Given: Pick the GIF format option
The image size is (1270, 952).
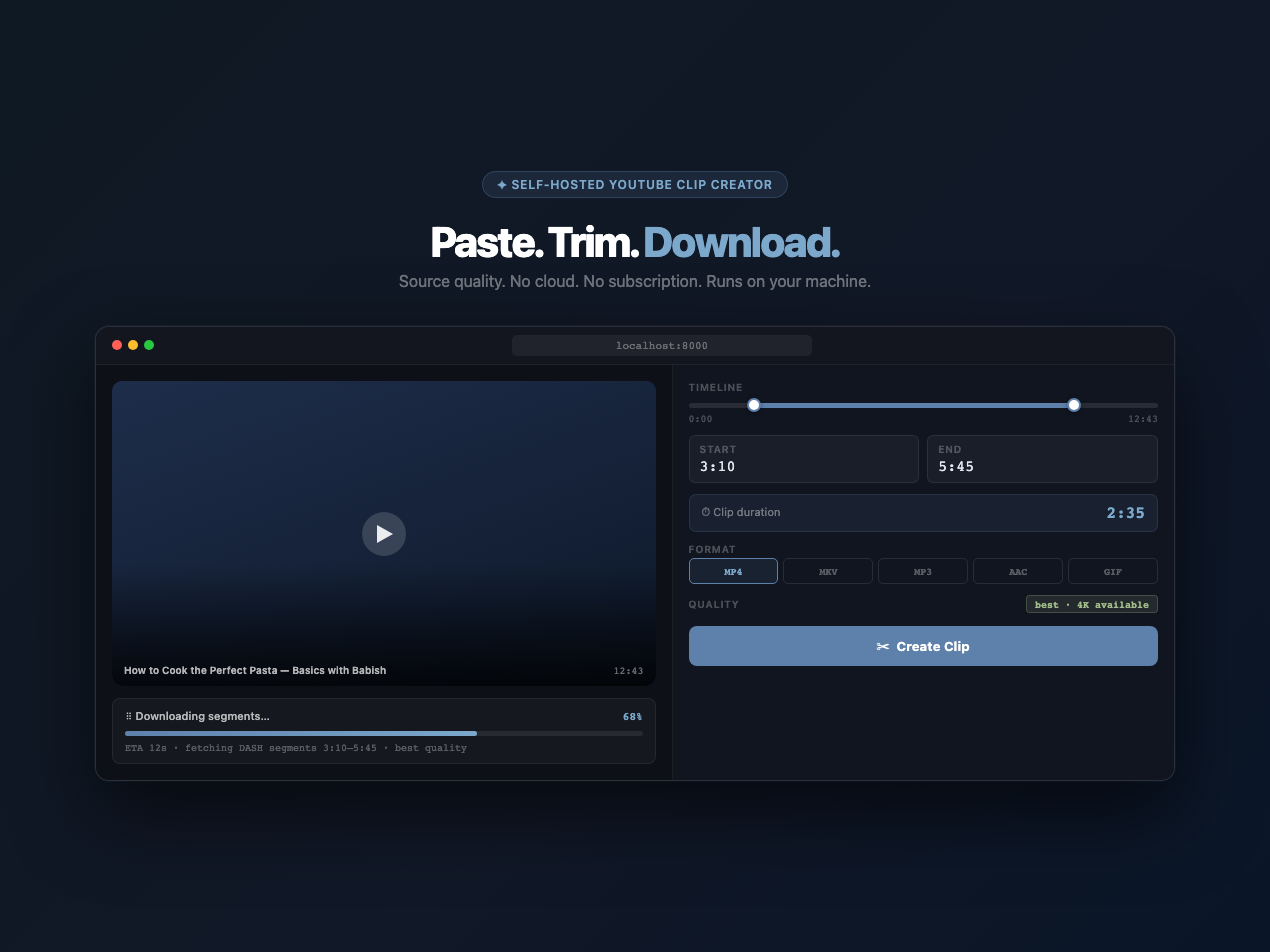Looking at the screenshot, I should 1113,571.
